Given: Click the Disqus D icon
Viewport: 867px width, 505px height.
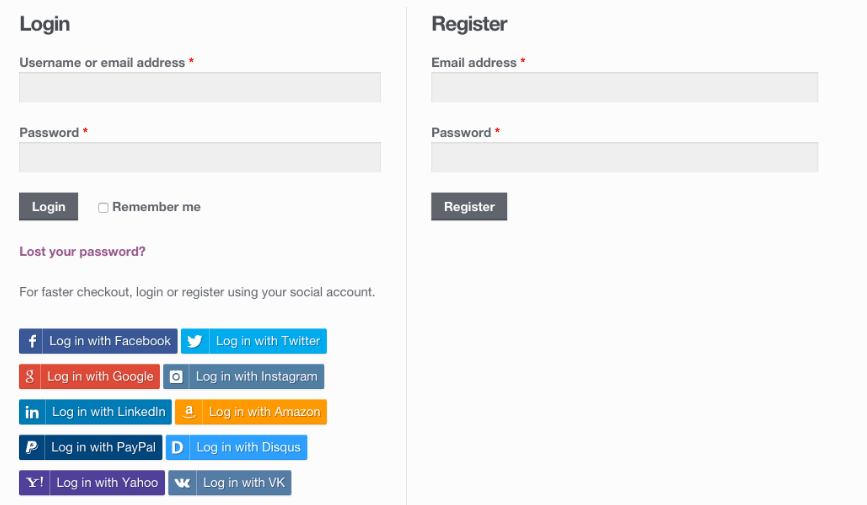Looking at the screenshot, I should coord(177,447).
